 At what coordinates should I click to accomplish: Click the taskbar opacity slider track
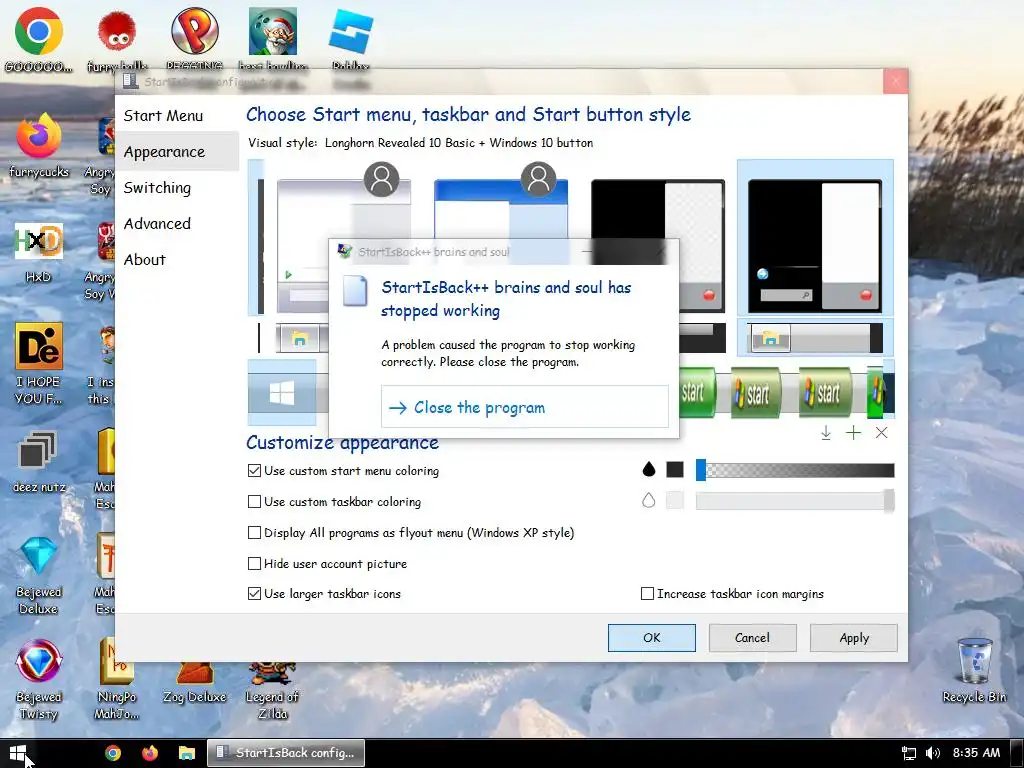click(795, 500)
